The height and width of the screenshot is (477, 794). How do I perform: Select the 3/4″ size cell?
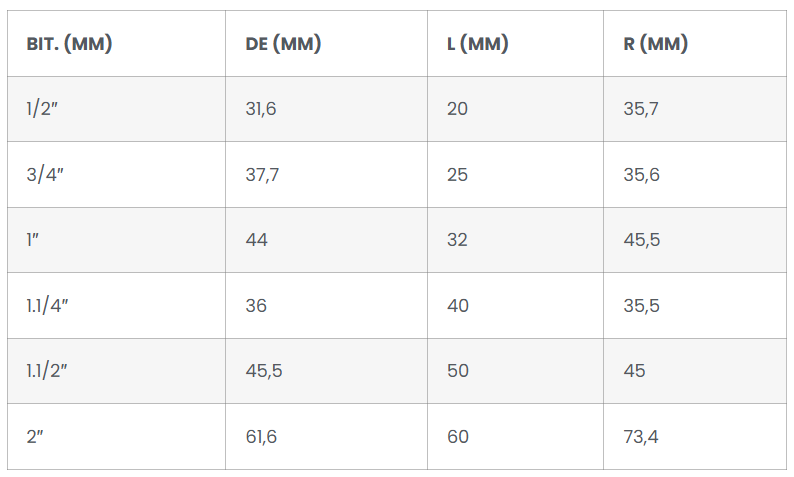click(x=43, y=175)
